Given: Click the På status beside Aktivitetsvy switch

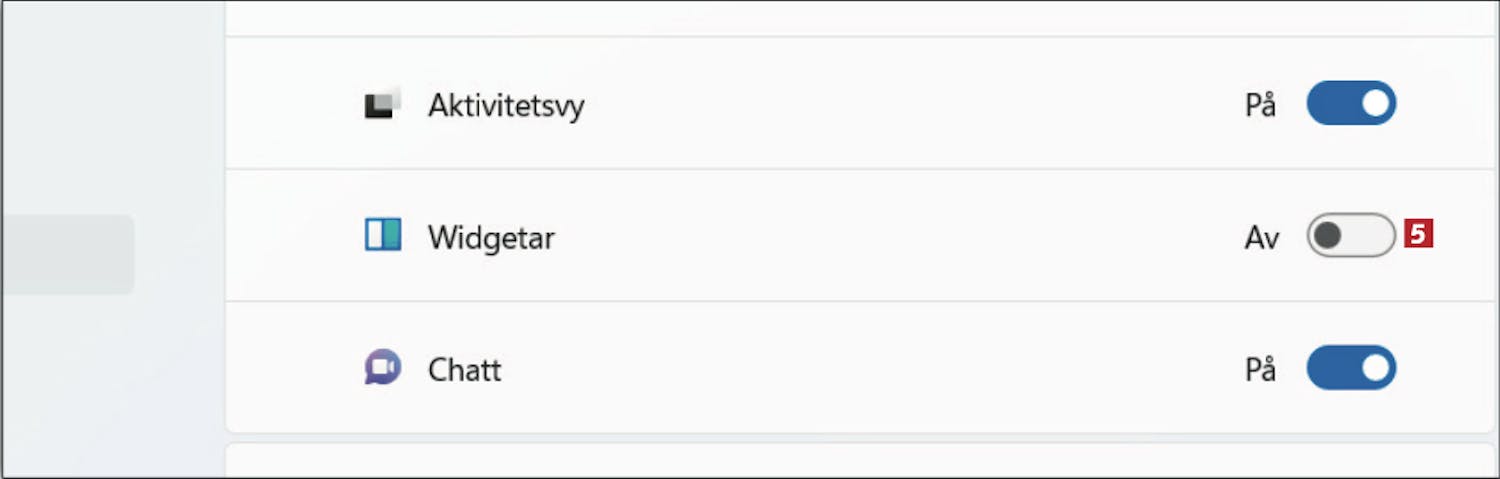Looking at the screenshot, I should coord(1260,105).
